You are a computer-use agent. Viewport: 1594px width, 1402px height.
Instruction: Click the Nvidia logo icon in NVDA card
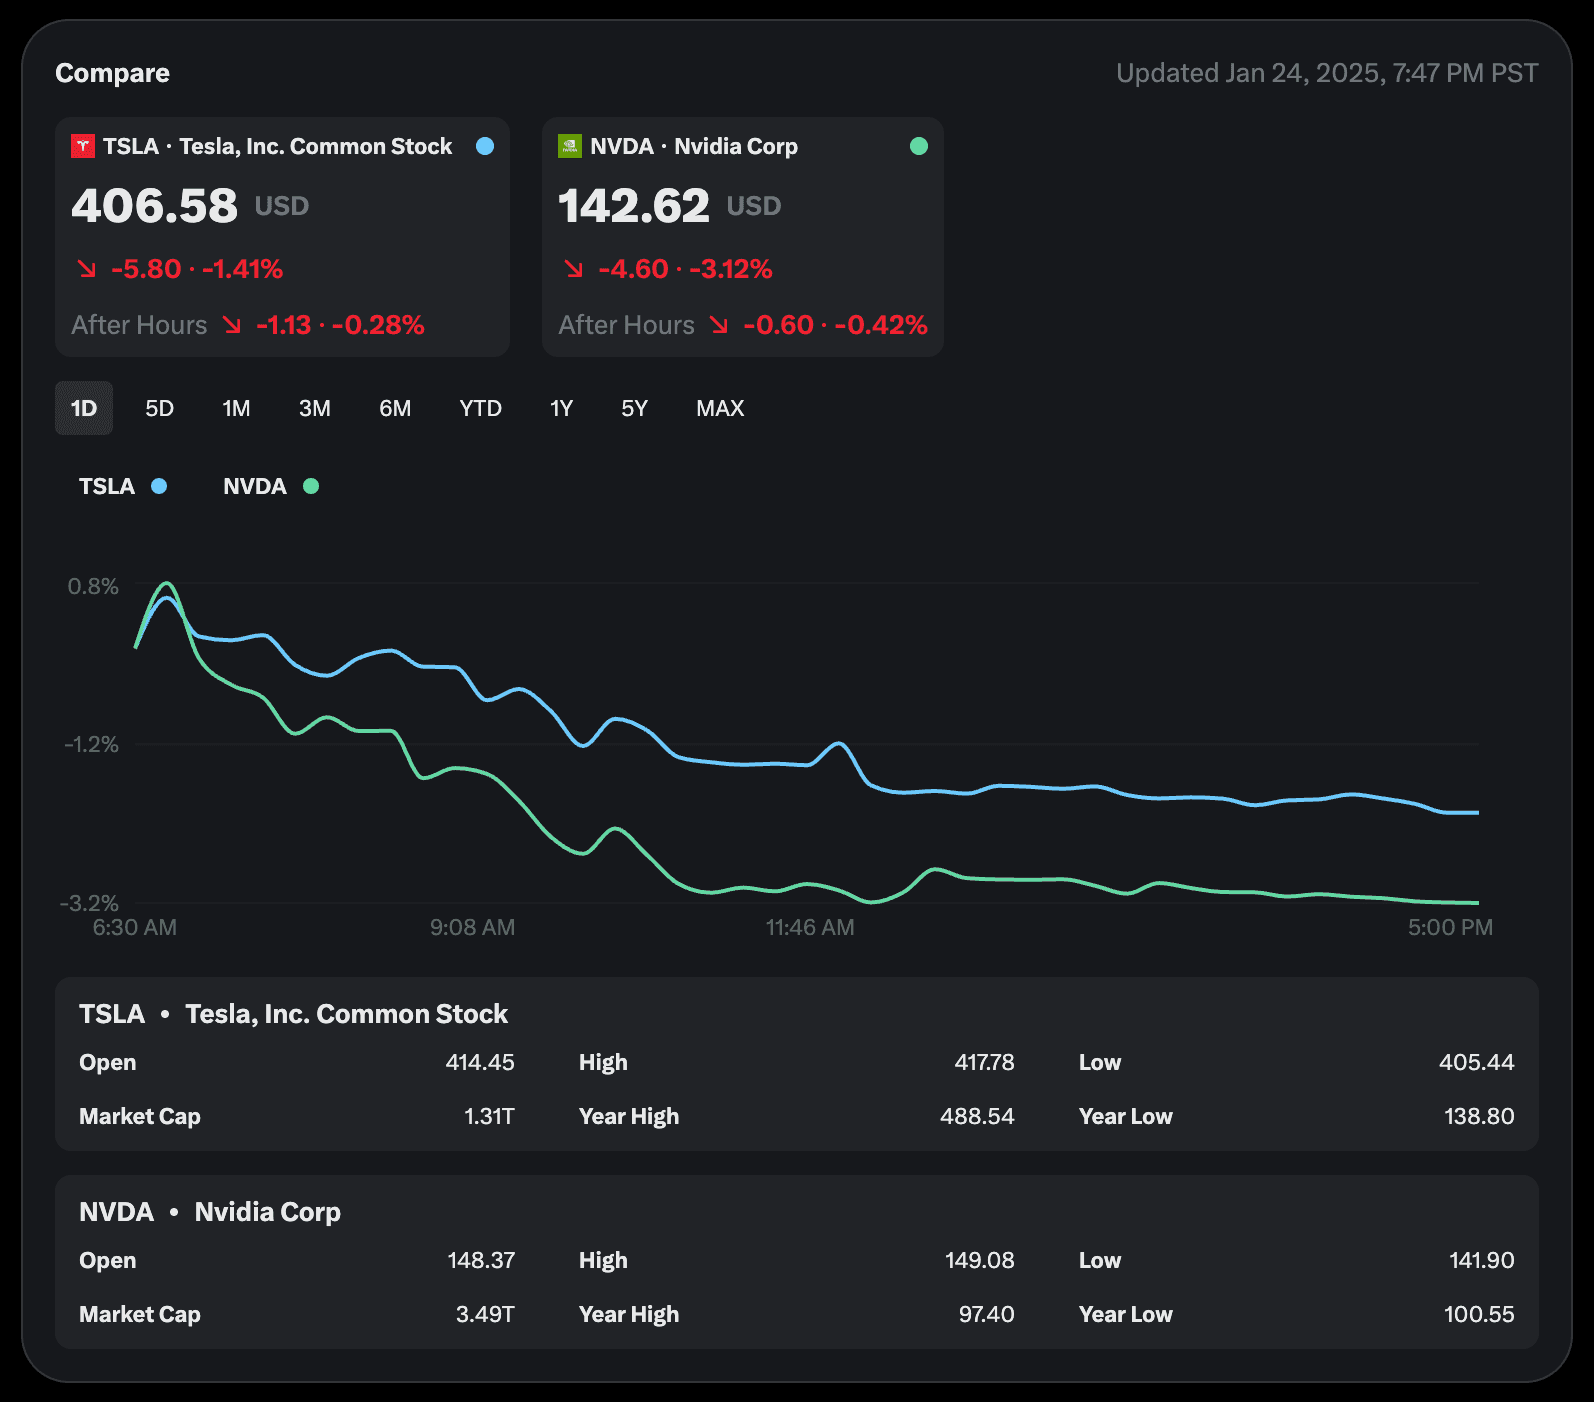pos(570,146)
